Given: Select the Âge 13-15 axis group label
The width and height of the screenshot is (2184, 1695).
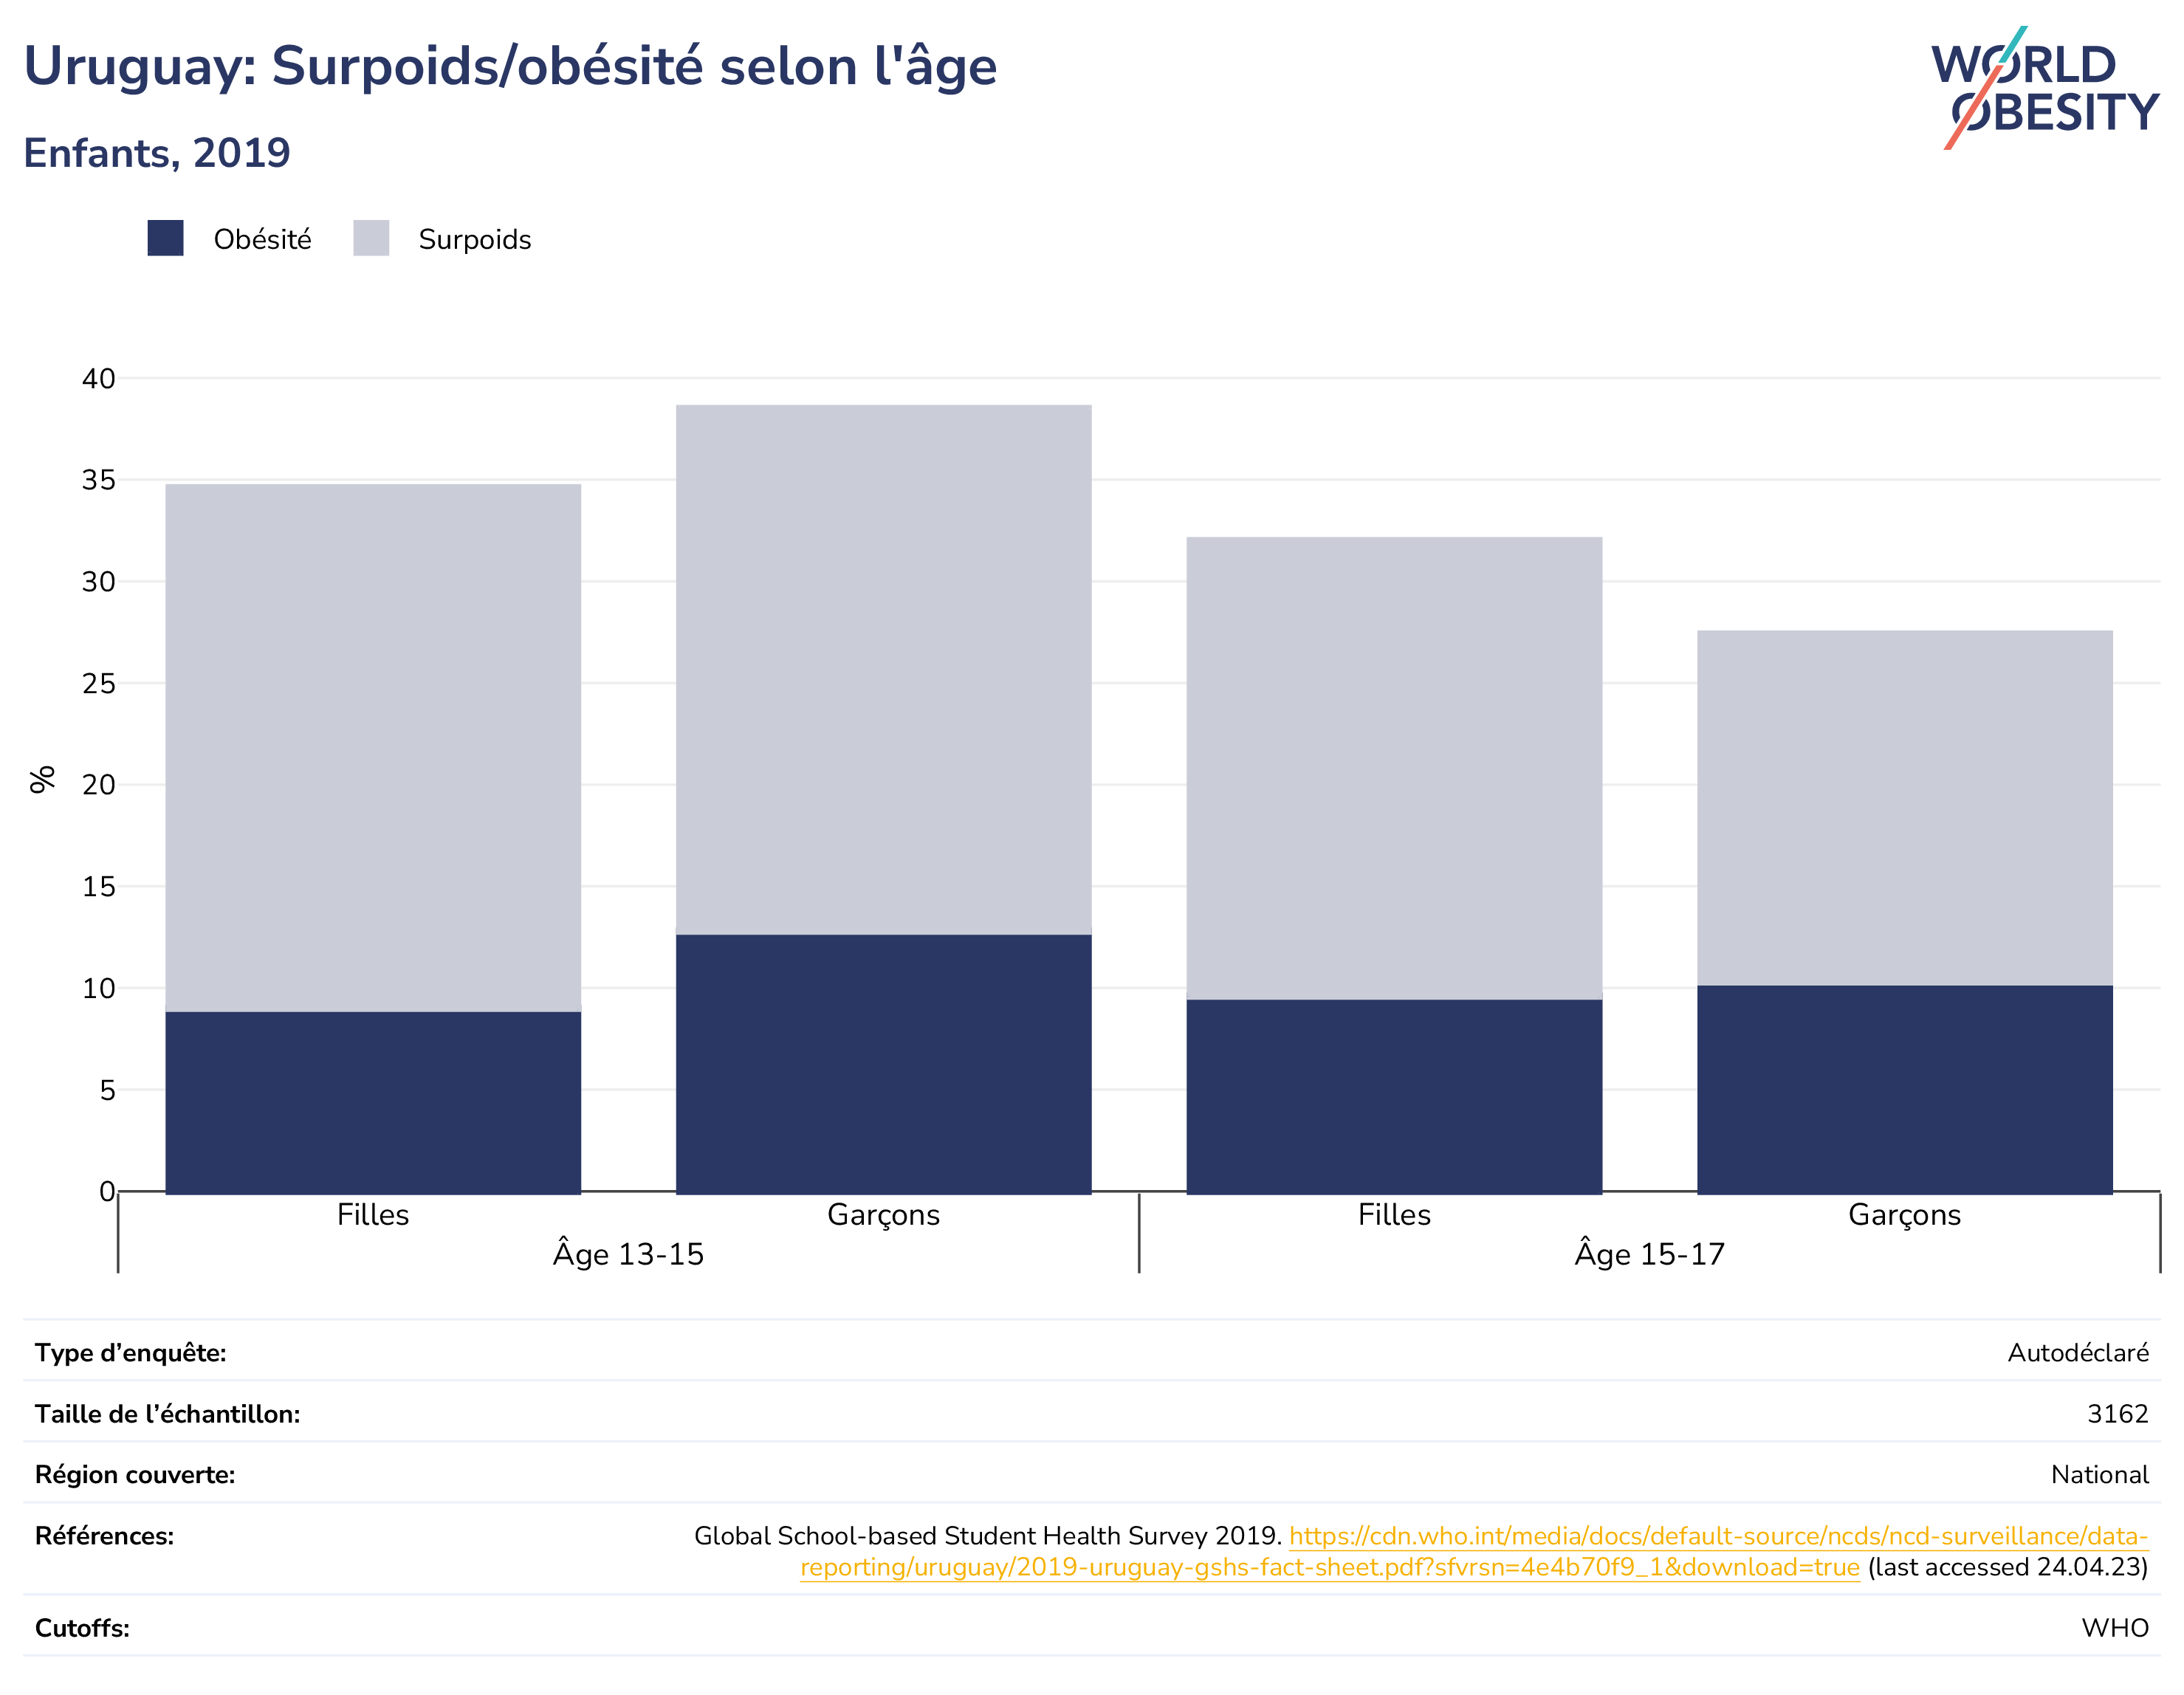Looking at the screenshot, I should click(x=628, y=1253).
